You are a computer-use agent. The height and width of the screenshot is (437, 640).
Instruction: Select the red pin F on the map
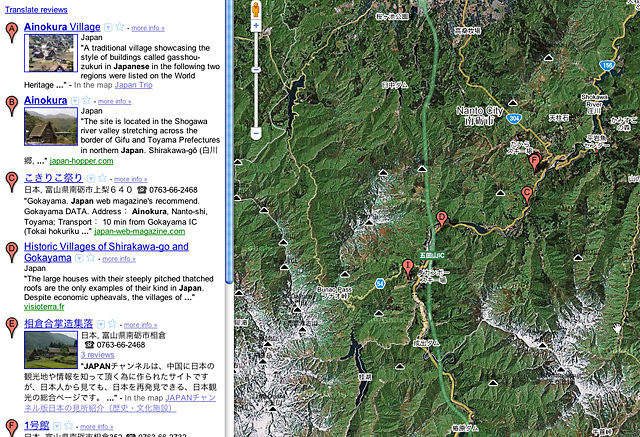(x=534, y=162)
